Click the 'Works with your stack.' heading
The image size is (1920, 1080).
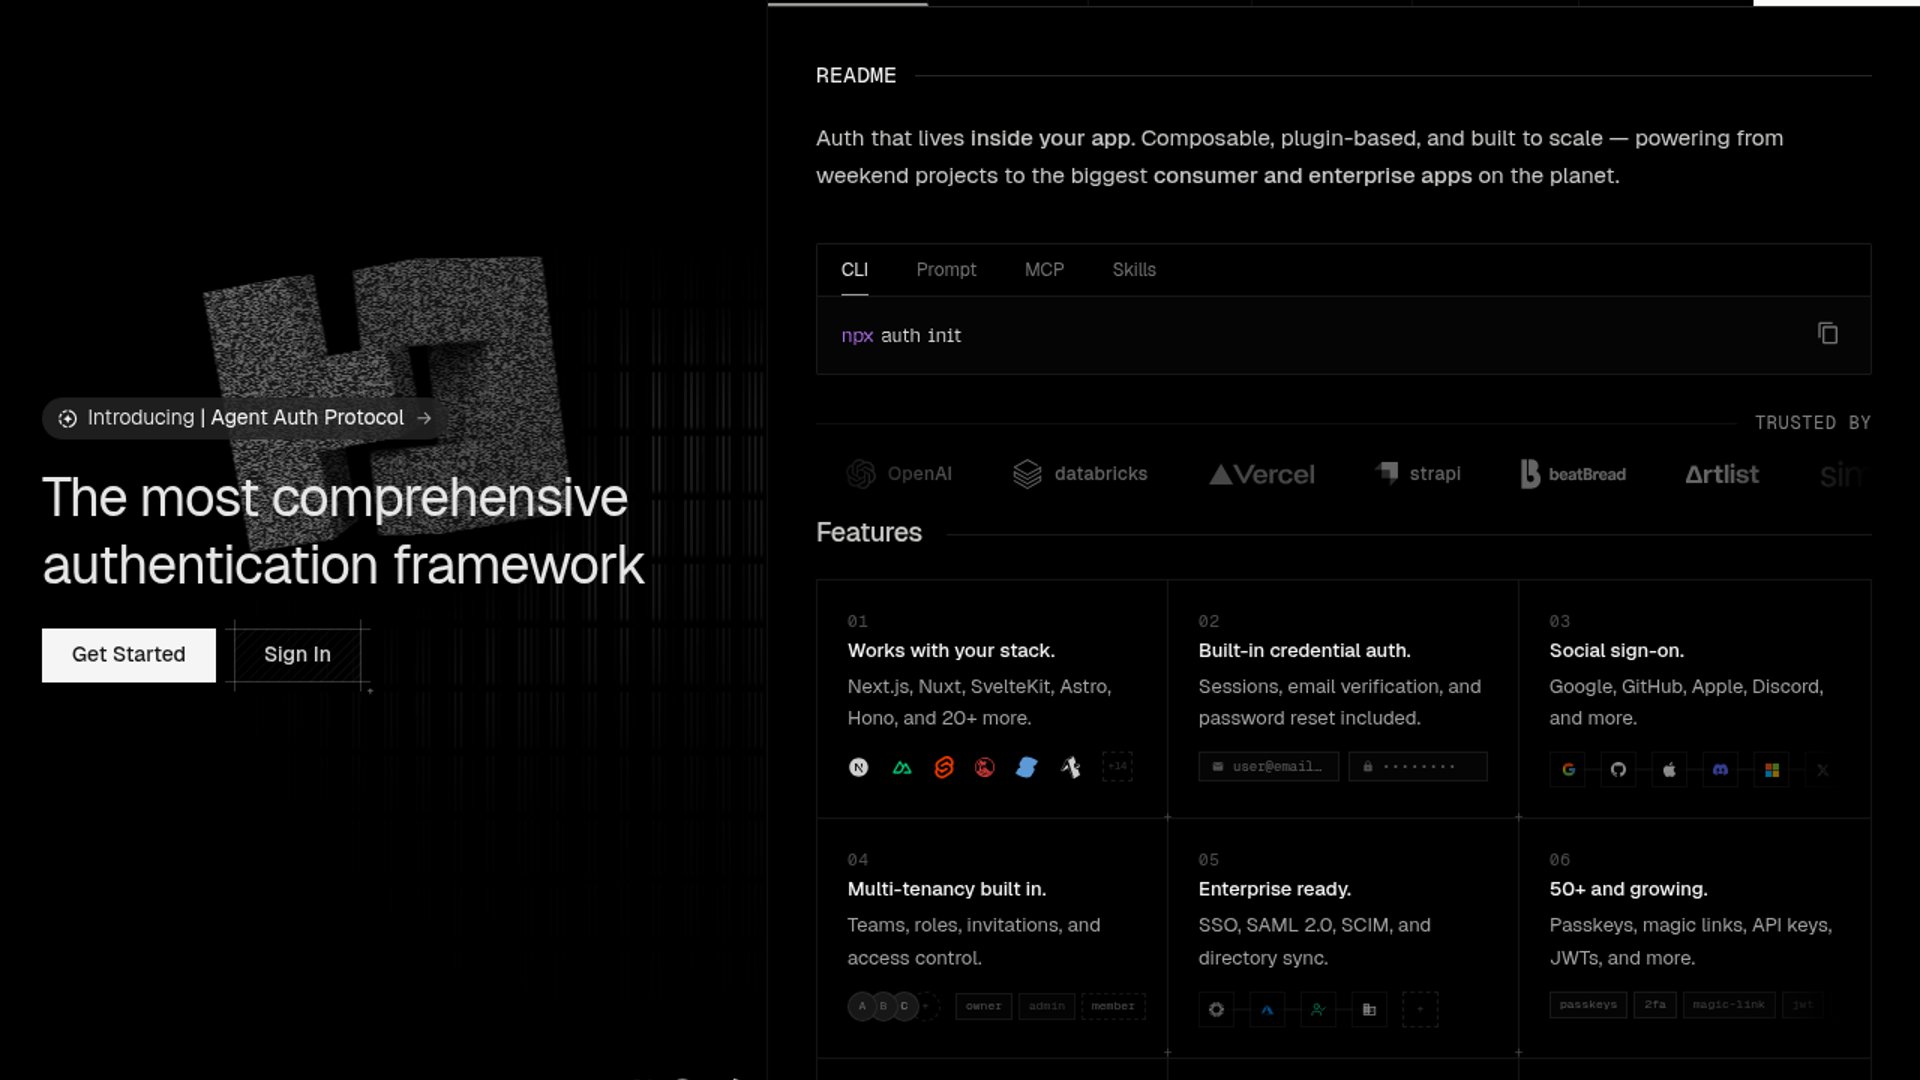[x=951, y=651]
